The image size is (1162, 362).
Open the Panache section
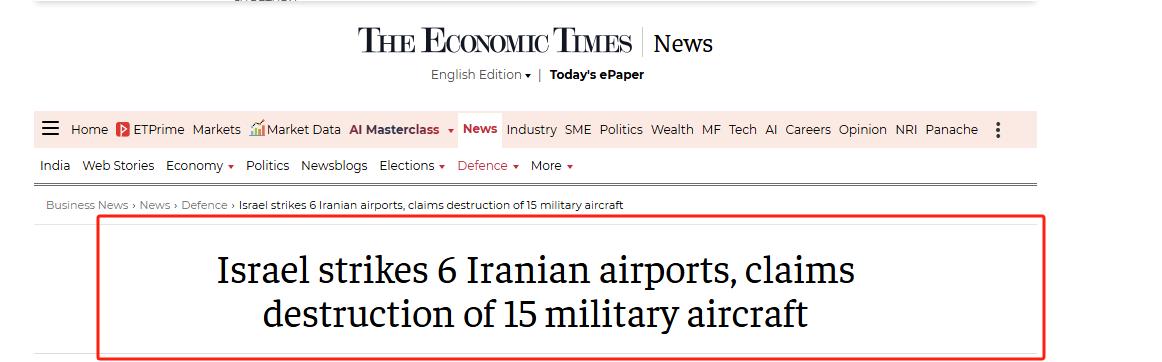pos(952,130)
